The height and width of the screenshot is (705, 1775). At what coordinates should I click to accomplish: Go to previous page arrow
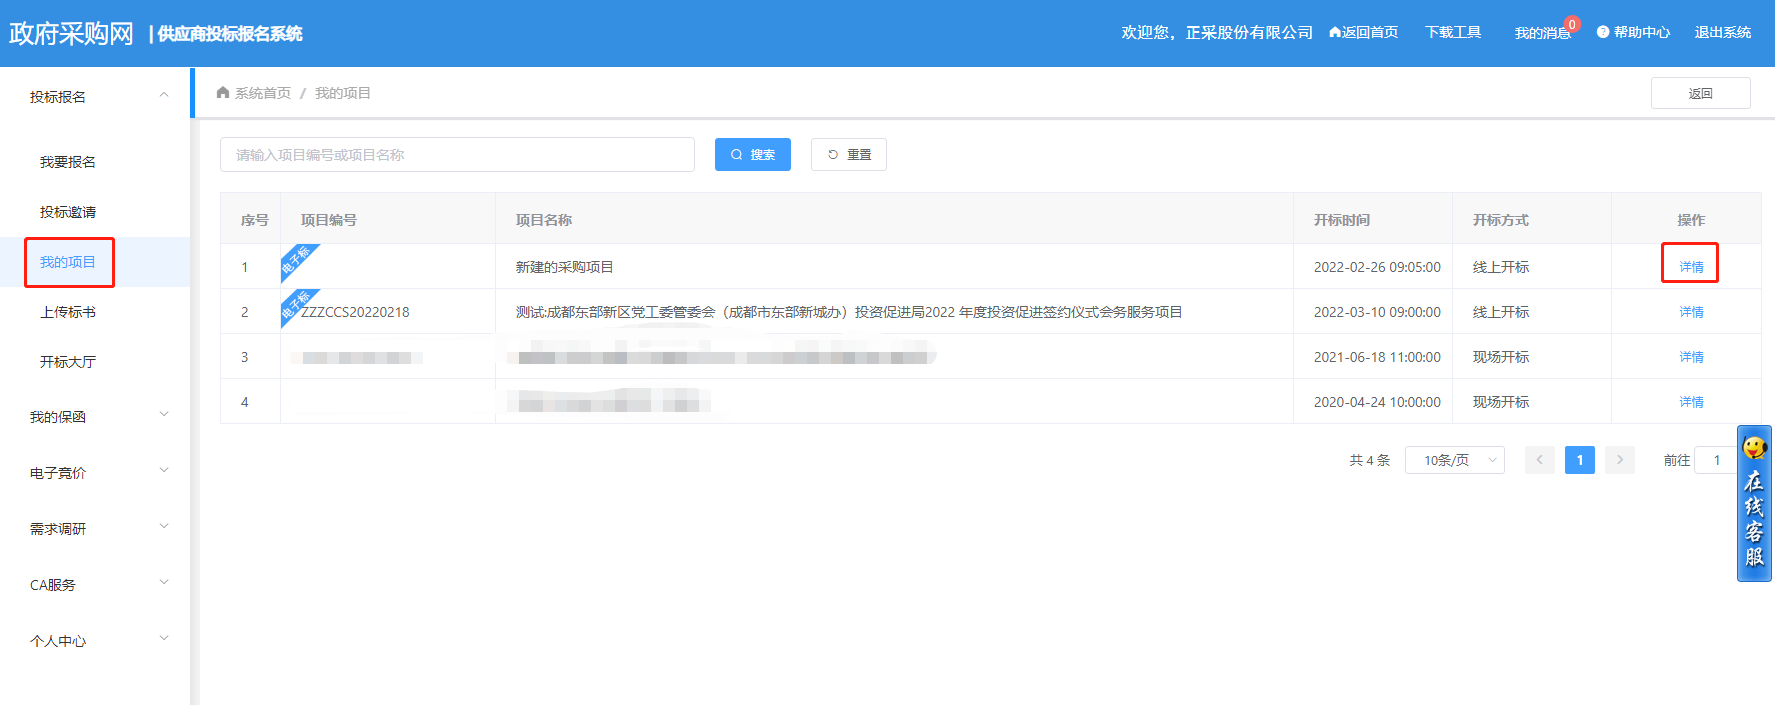[1539, 460]
